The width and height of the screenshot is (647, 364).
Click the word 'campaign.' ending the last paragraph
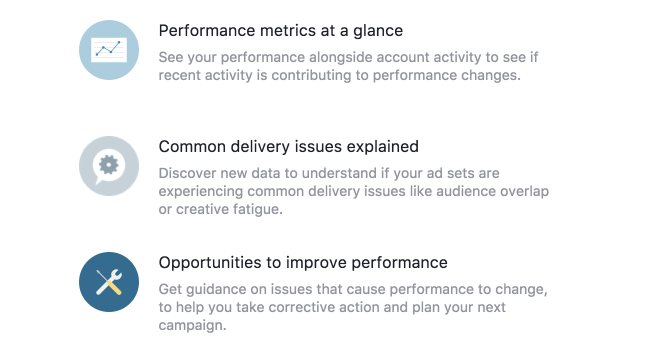tap(193, 326)
